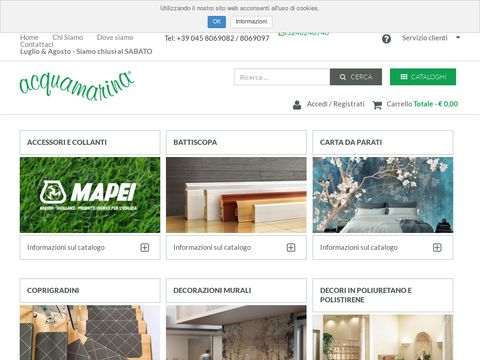Click the Battiscopa skirting boards image
Viewport: 480px width, 360px height.
tap(236, 195)
